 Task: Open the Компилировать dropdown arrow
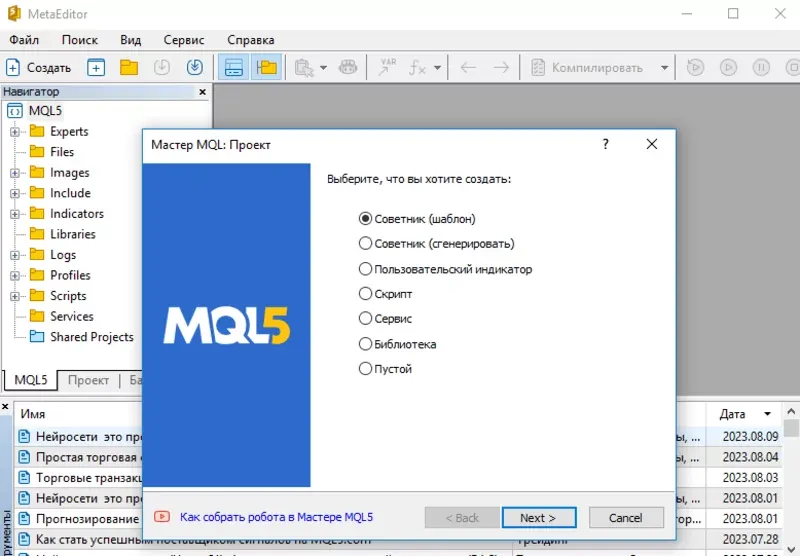[x=664, y=67]
